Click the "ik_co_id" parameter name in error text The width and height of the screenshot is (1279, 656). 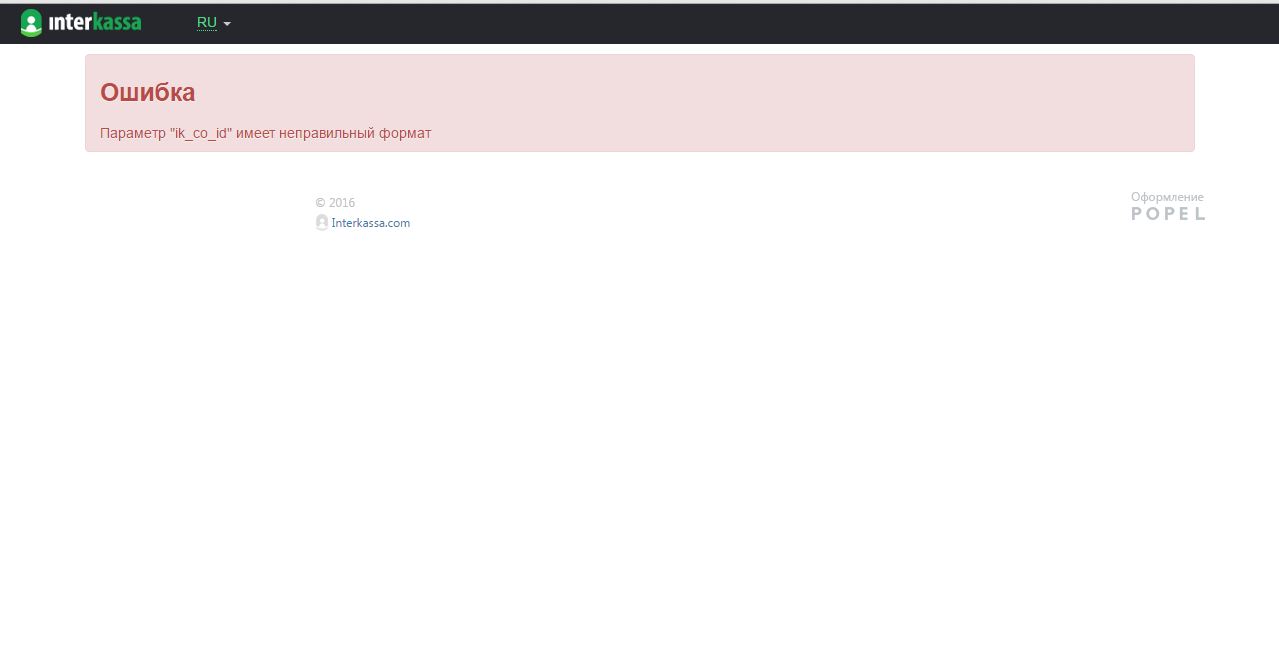(x=201, y=133)
